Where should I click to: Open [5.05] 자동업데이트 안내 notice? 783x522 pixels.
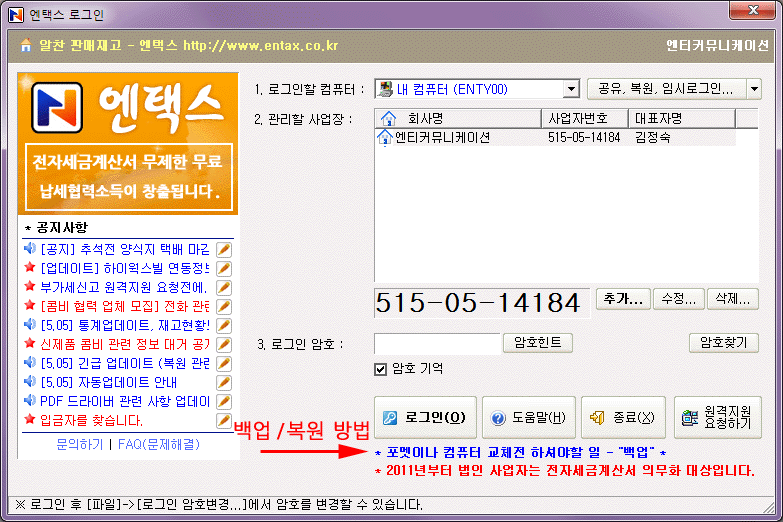[109, 382]
